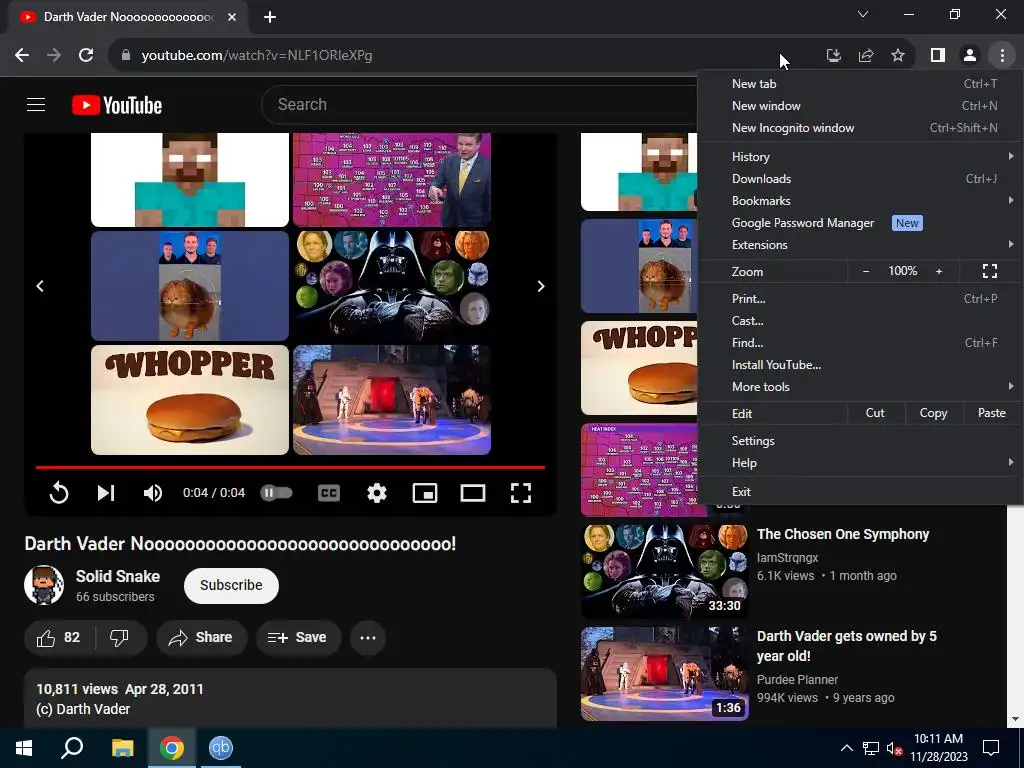Open Chrome Settings
The height and width of the screenshot is (768, 1024).
(859, 441)
